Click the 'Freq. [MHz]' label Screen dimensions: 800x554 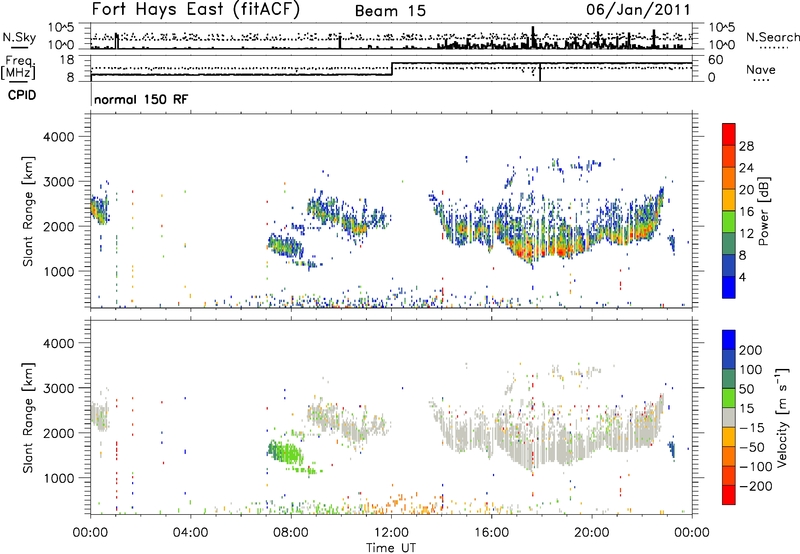click(18, 67)
